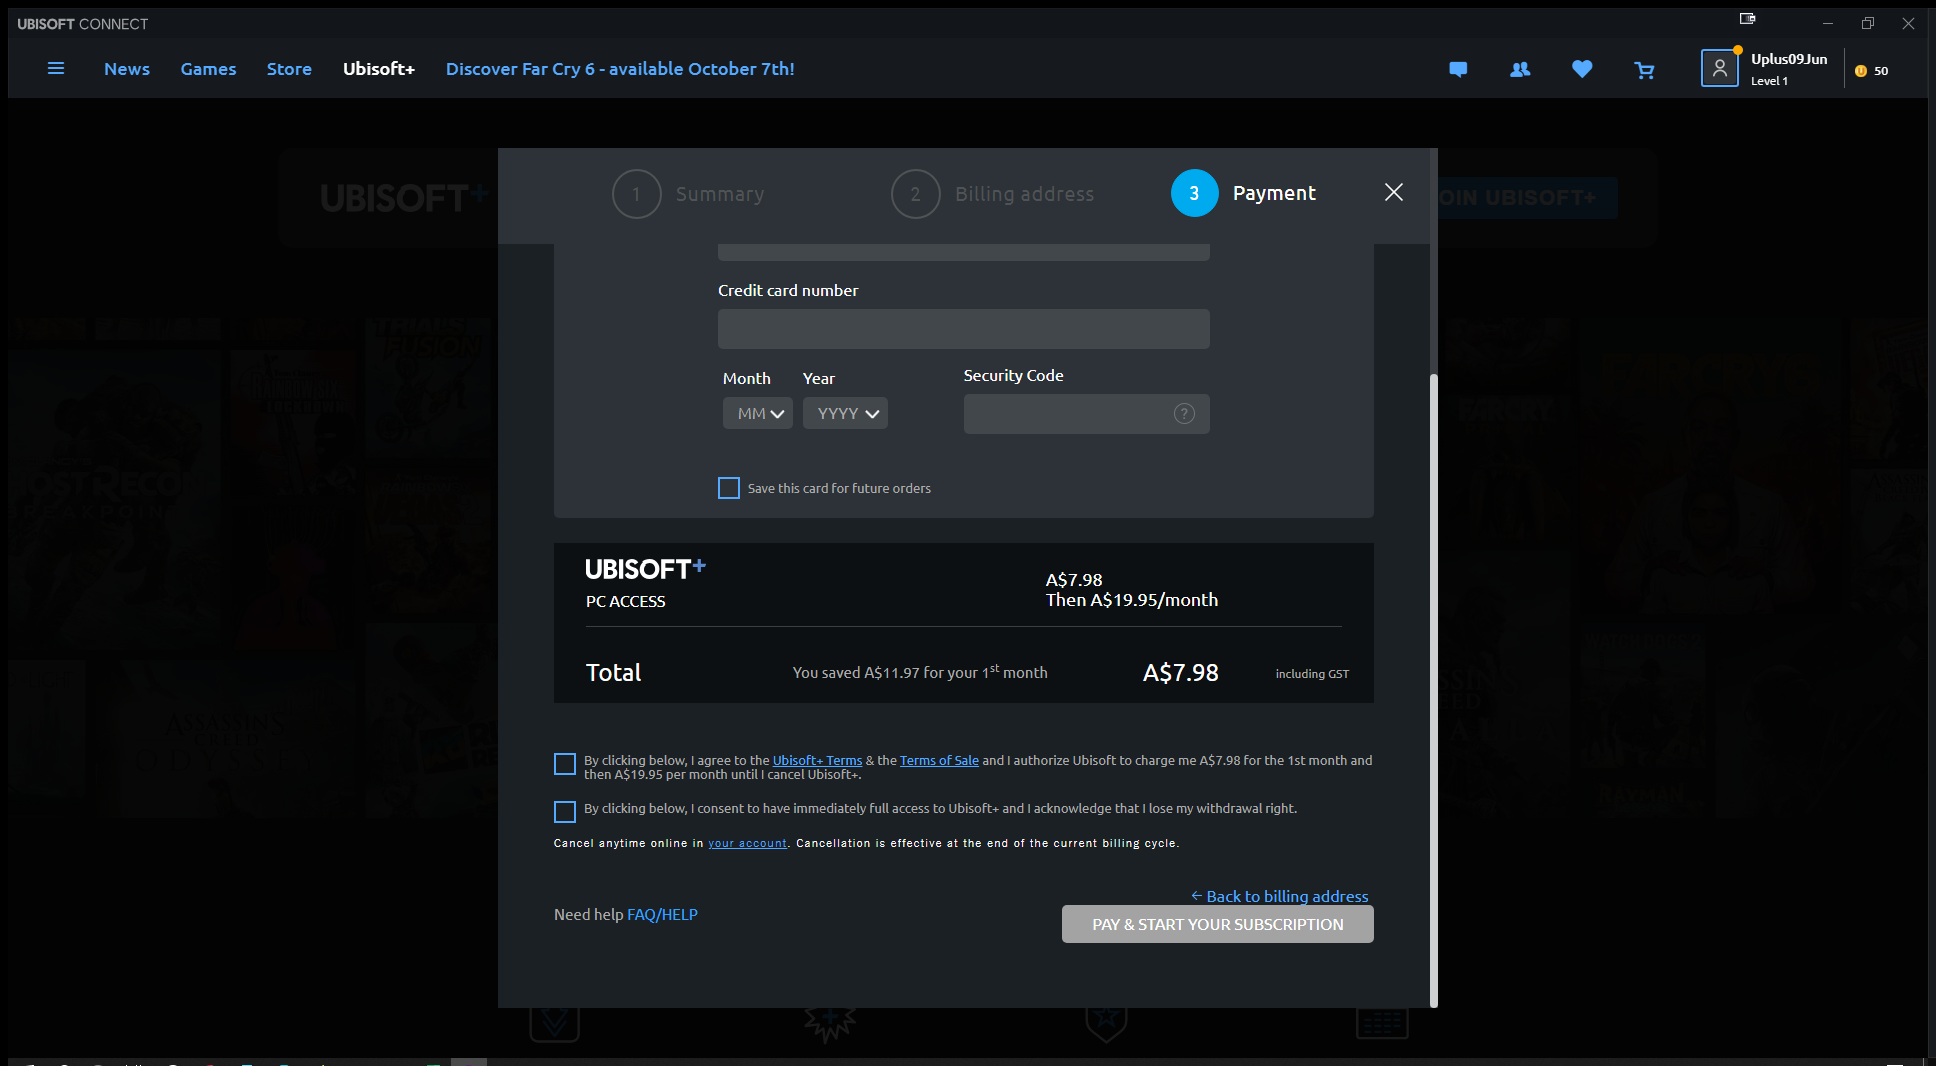Click the security code help icon
The height and width of the screenshot is (1066, 1936).
pos(1184,414)
